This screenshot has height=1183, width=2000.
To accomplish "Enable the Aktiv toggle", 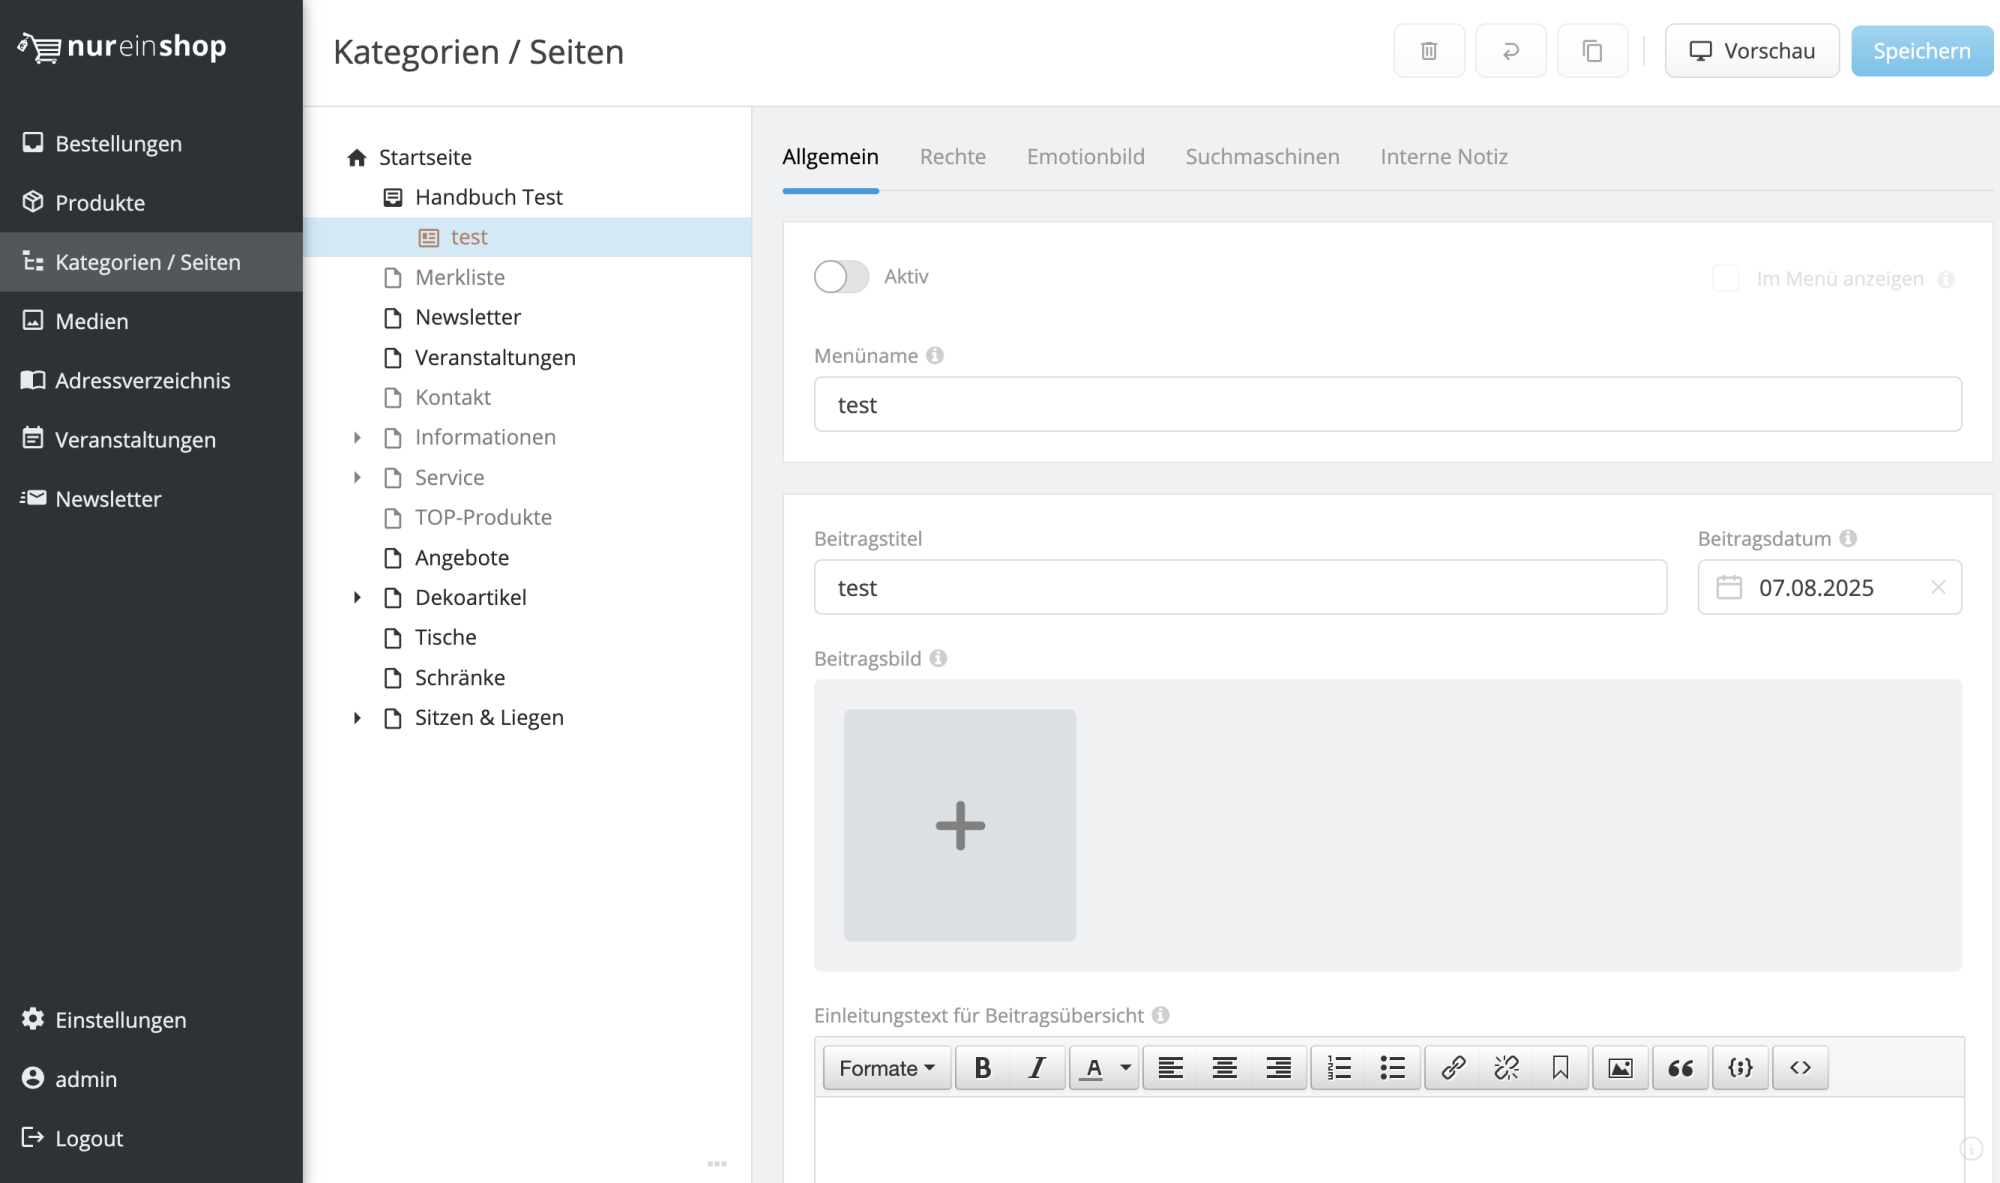I will (x=841, y=277).
